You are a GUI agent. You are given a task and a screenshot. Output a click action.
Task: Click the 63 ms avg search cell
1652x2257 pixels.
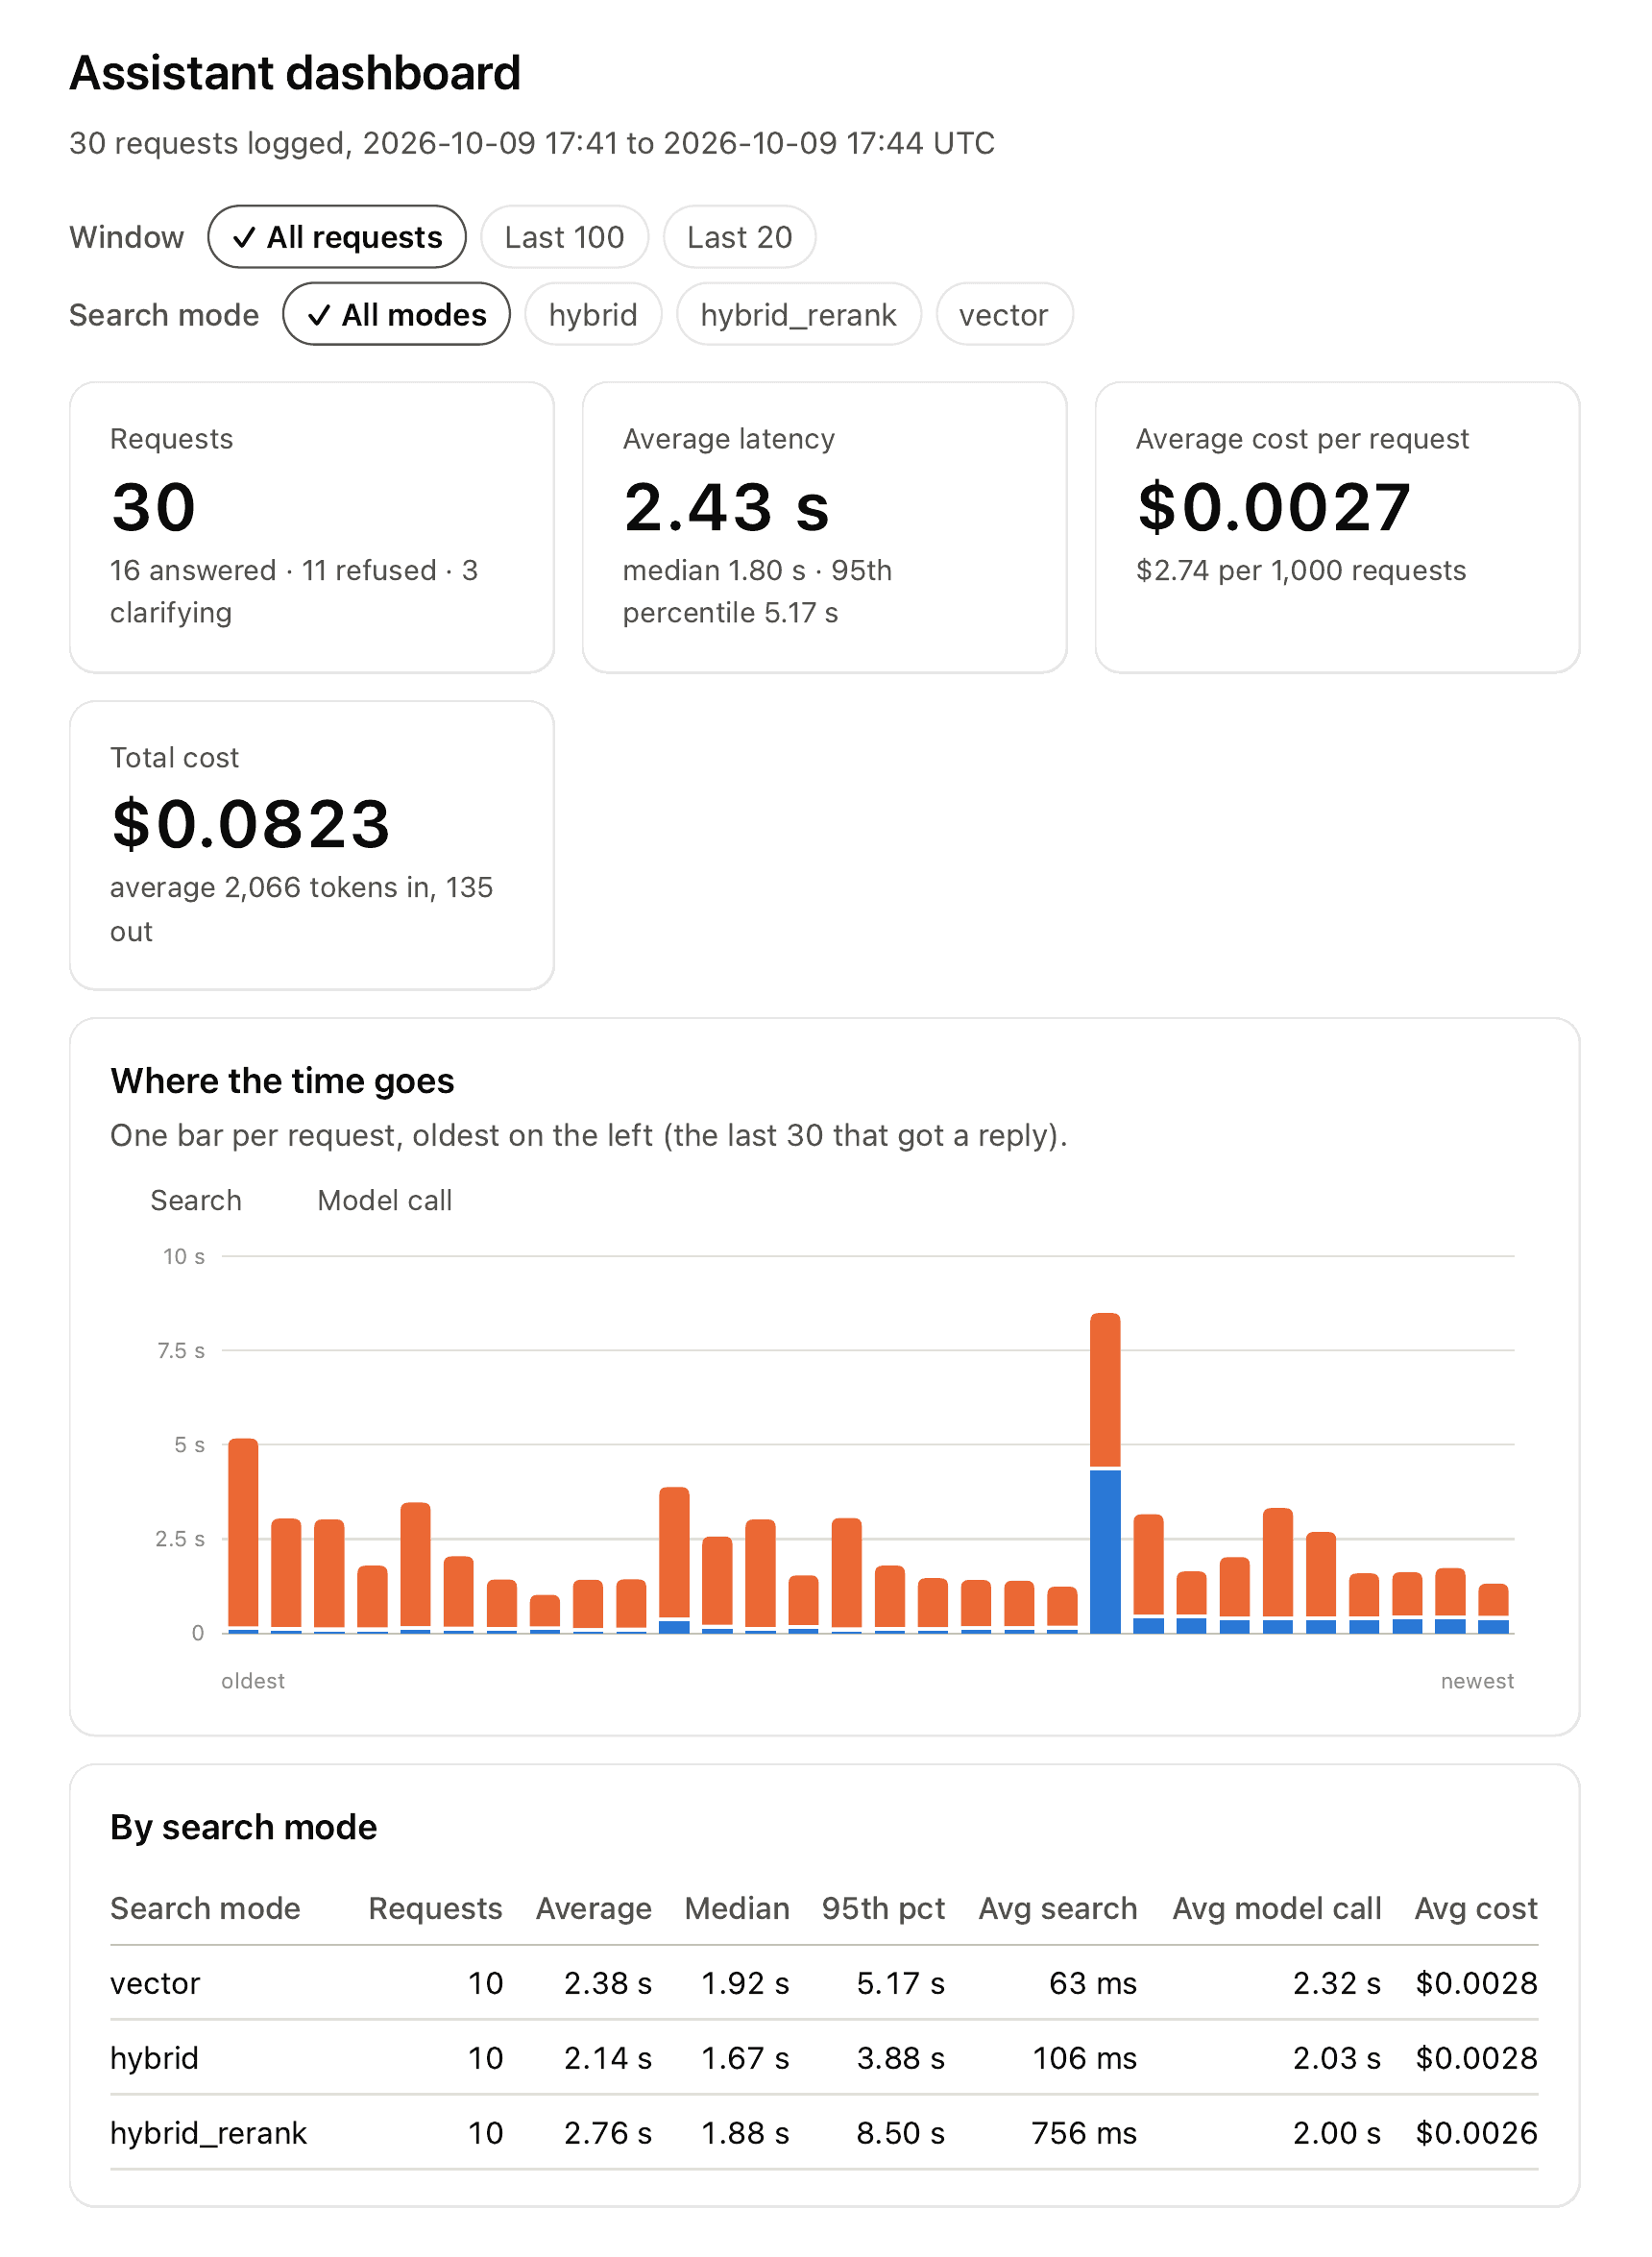click(x=1093, y=1983)
